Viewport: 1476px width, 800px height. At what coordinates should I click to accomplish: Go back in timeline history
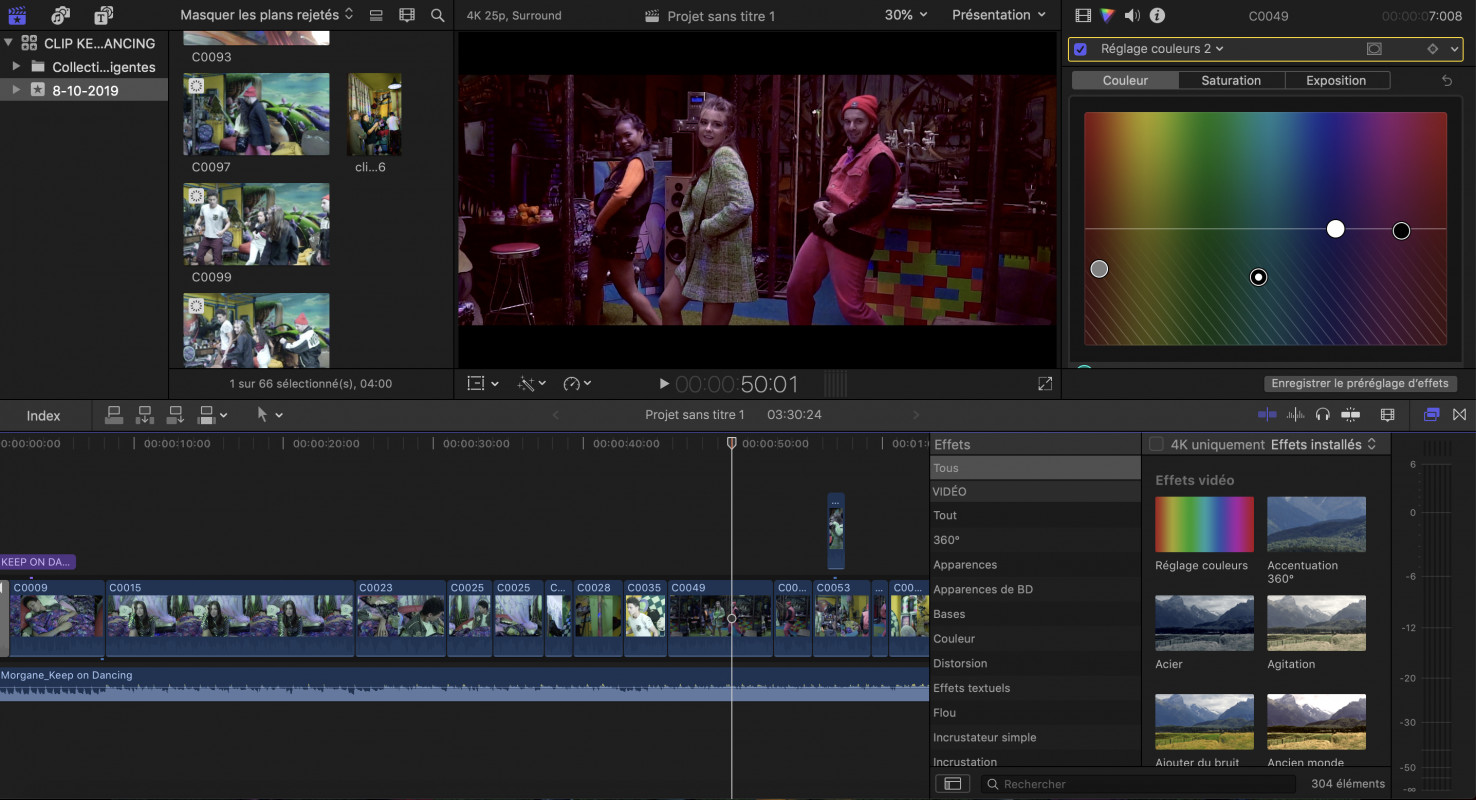tap(556, 415)
